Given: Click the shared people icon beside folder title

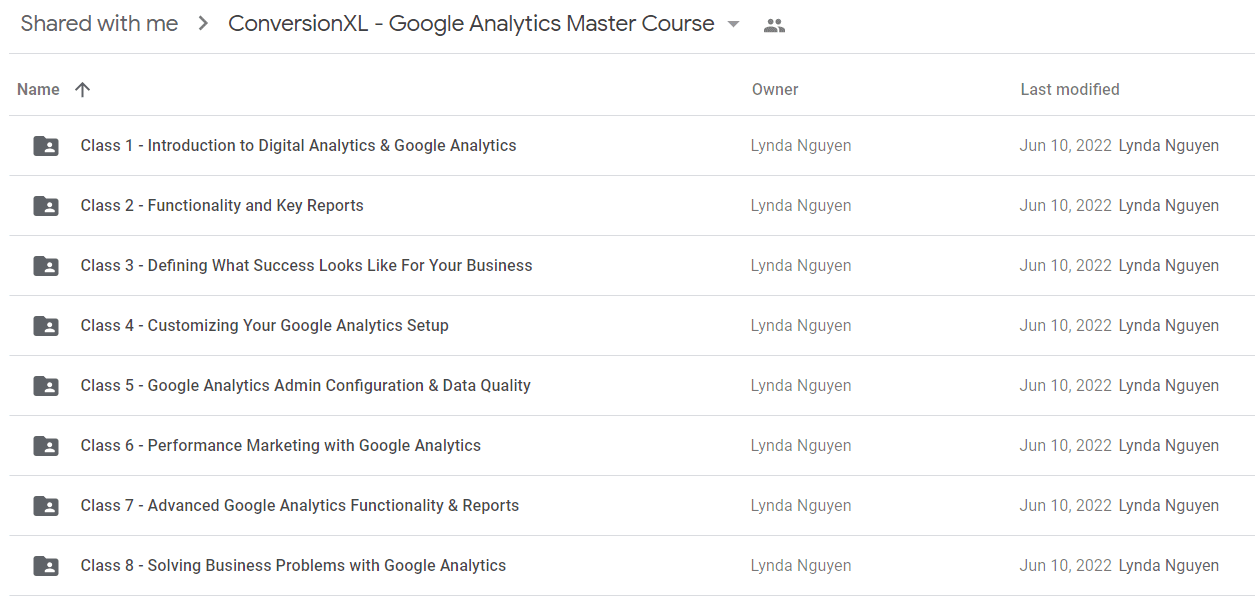Looking at the screenshot, I should pos(774,26).
